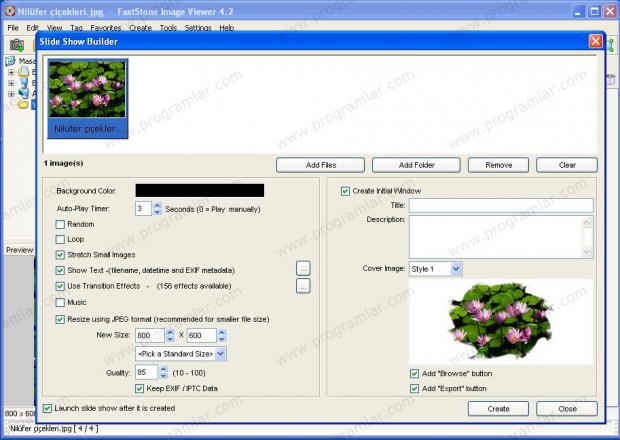620x440 pixels.
Task: Click the Close button at dialog bottom
Action: click(567, 409)
